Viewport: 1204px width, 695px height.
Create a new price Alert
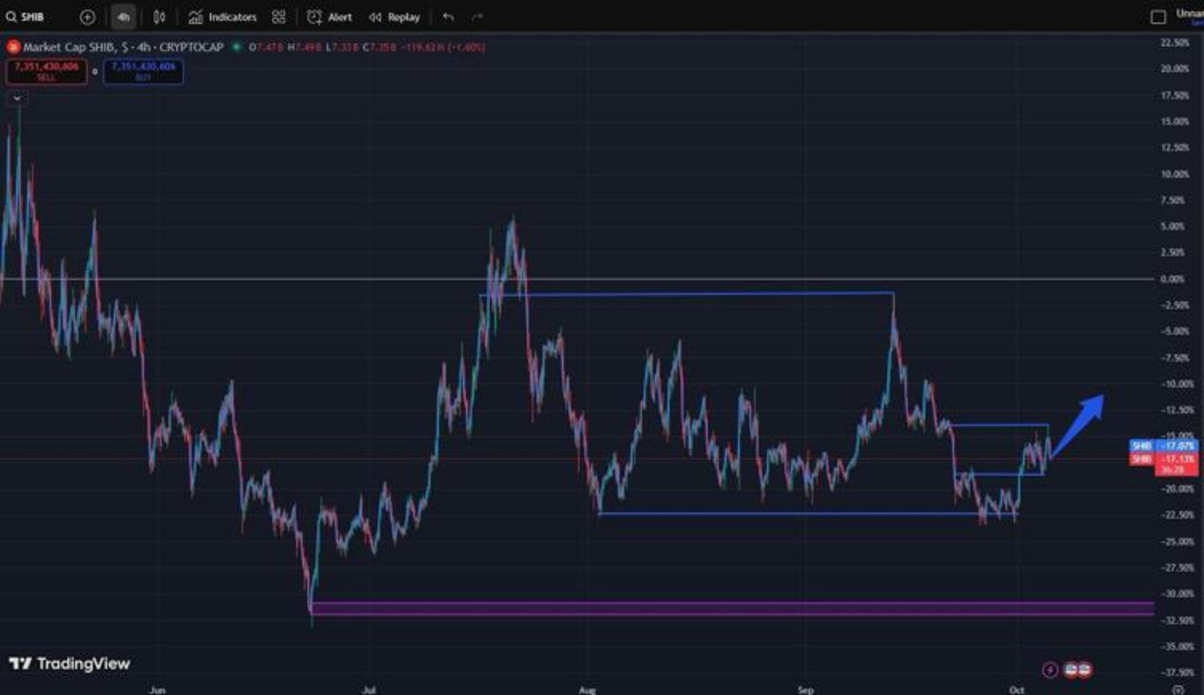[x=330, y=17]
